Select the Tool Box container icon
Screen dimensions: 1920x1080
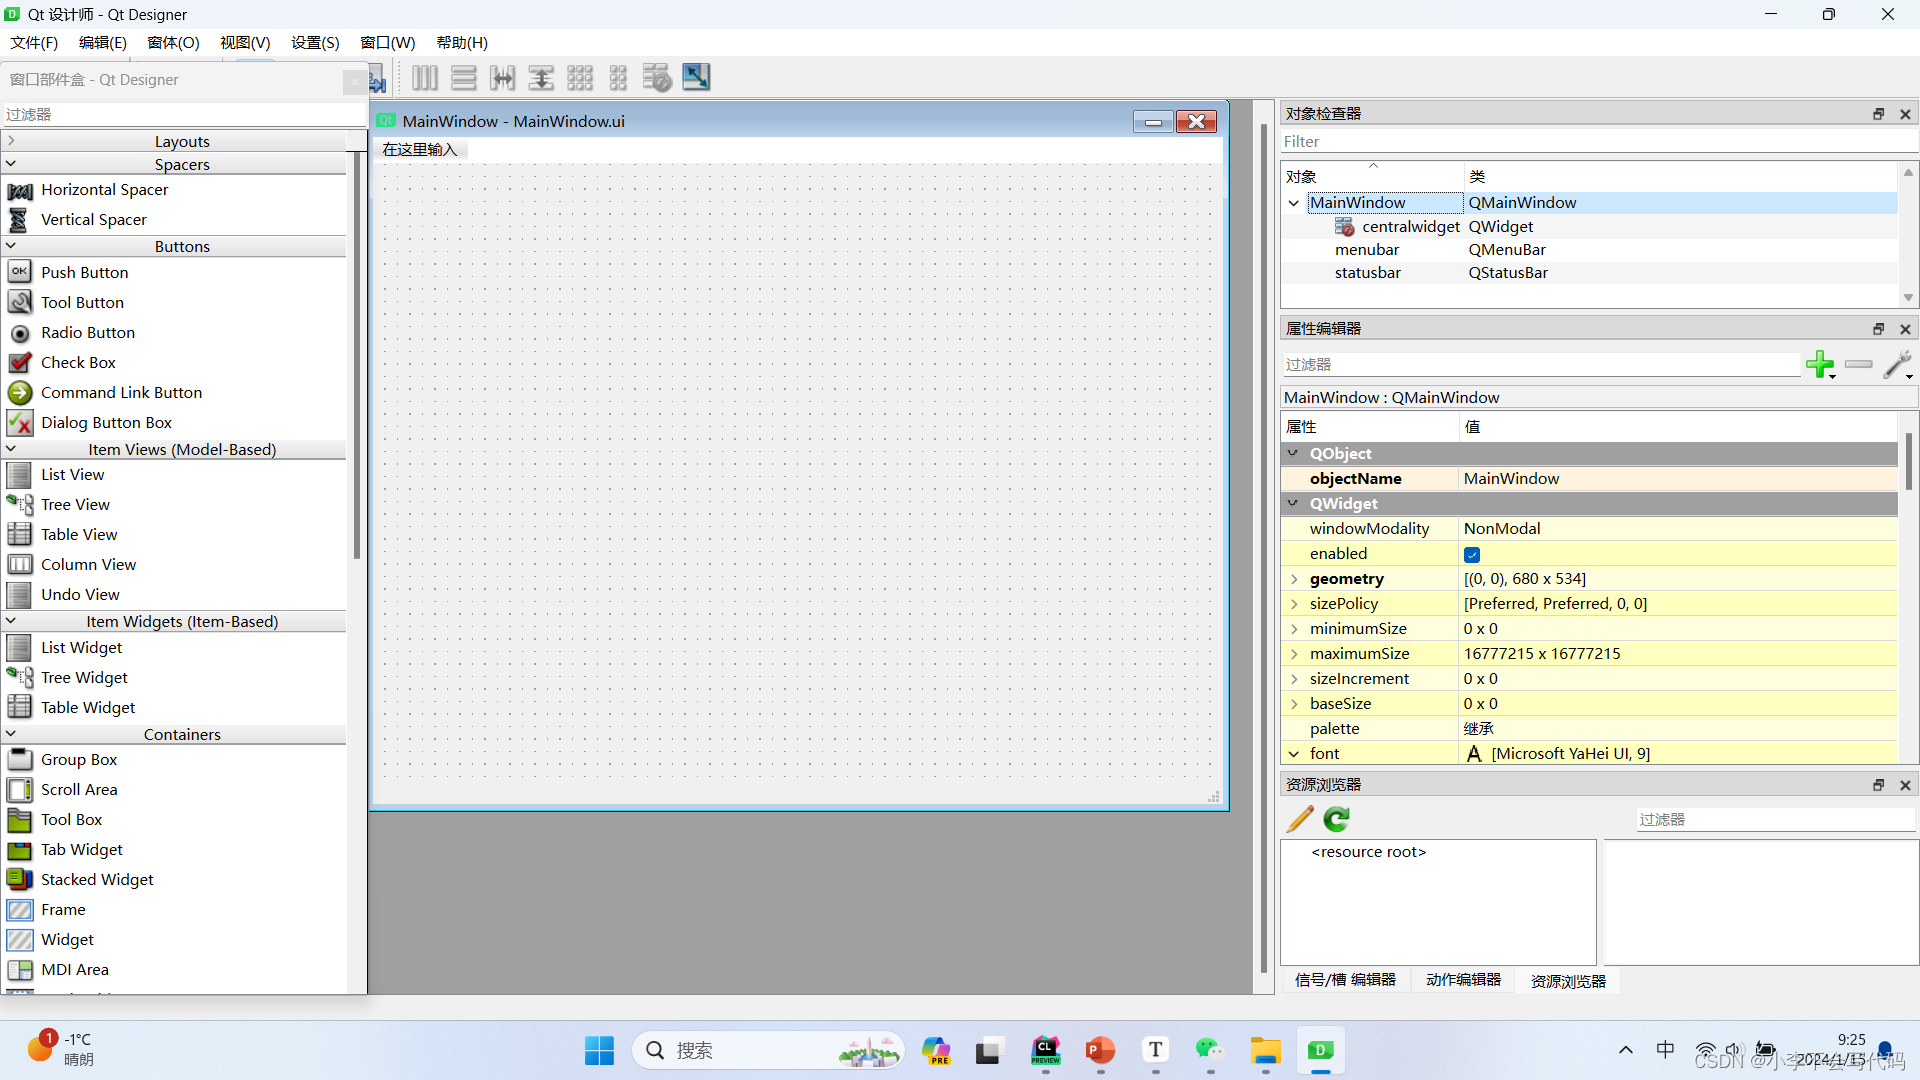(x=20, y=820)
